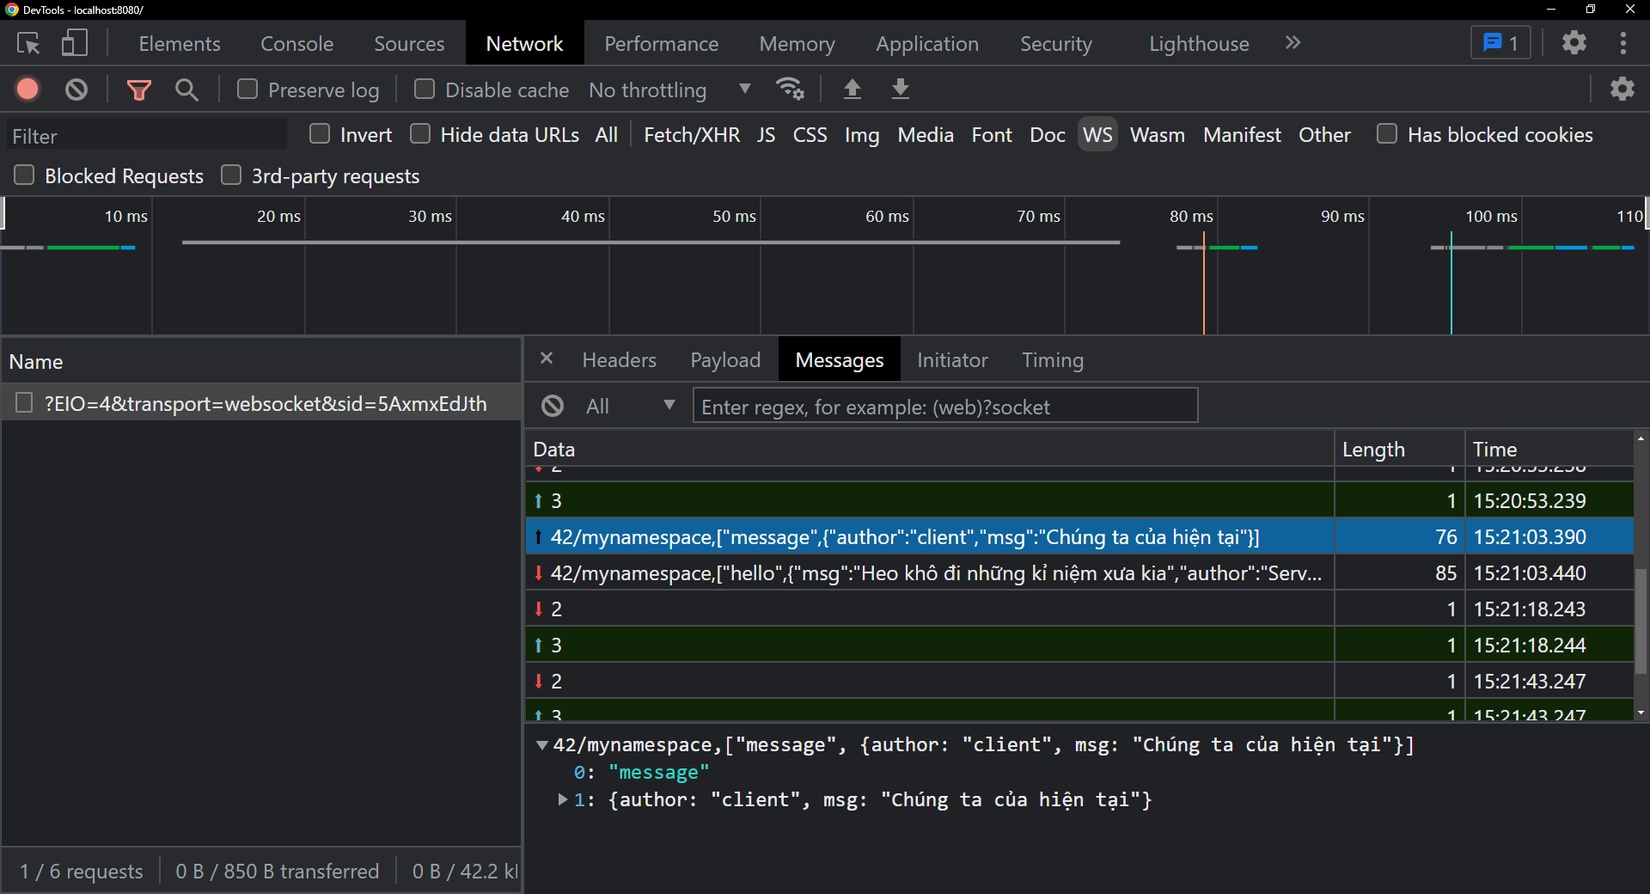Viewport: 1650px width, 894px height.
Task: Enable the Preserve log checkbox
Action: click(x=247, y=89)
